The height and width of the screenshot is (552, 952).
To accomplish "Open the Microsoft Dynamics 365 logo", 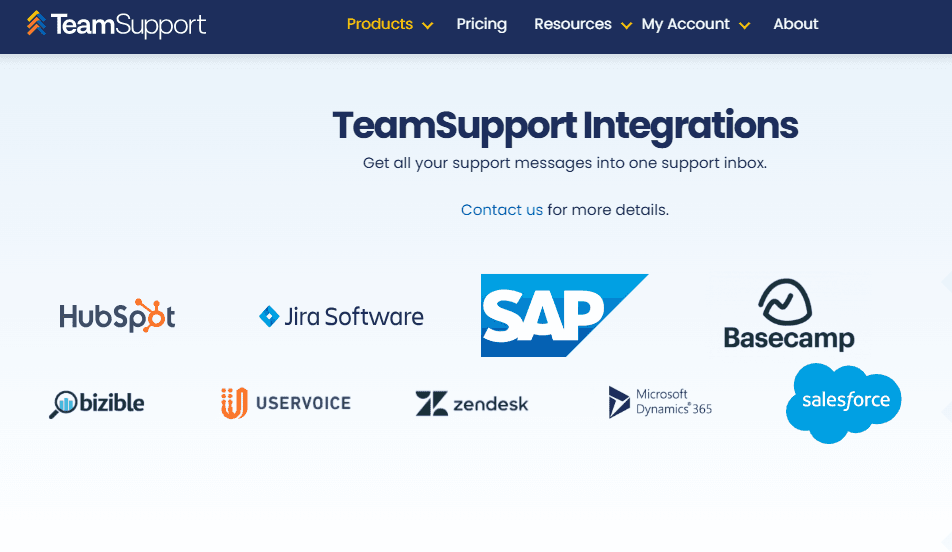I will tap(660, 402).
